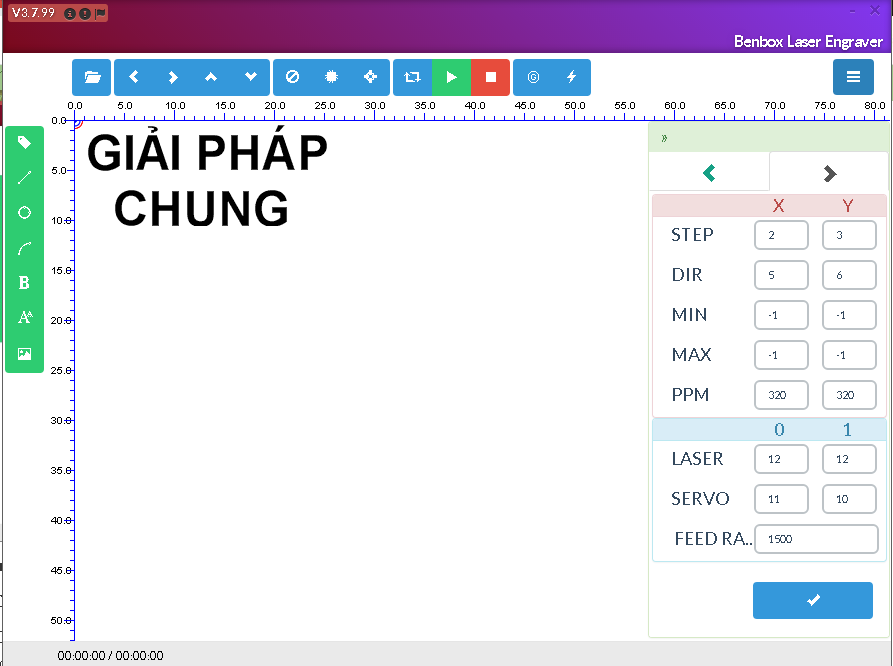Viewport: 893px width, 666px height.
Task: Select the text font tool
Action: [24, 317]
